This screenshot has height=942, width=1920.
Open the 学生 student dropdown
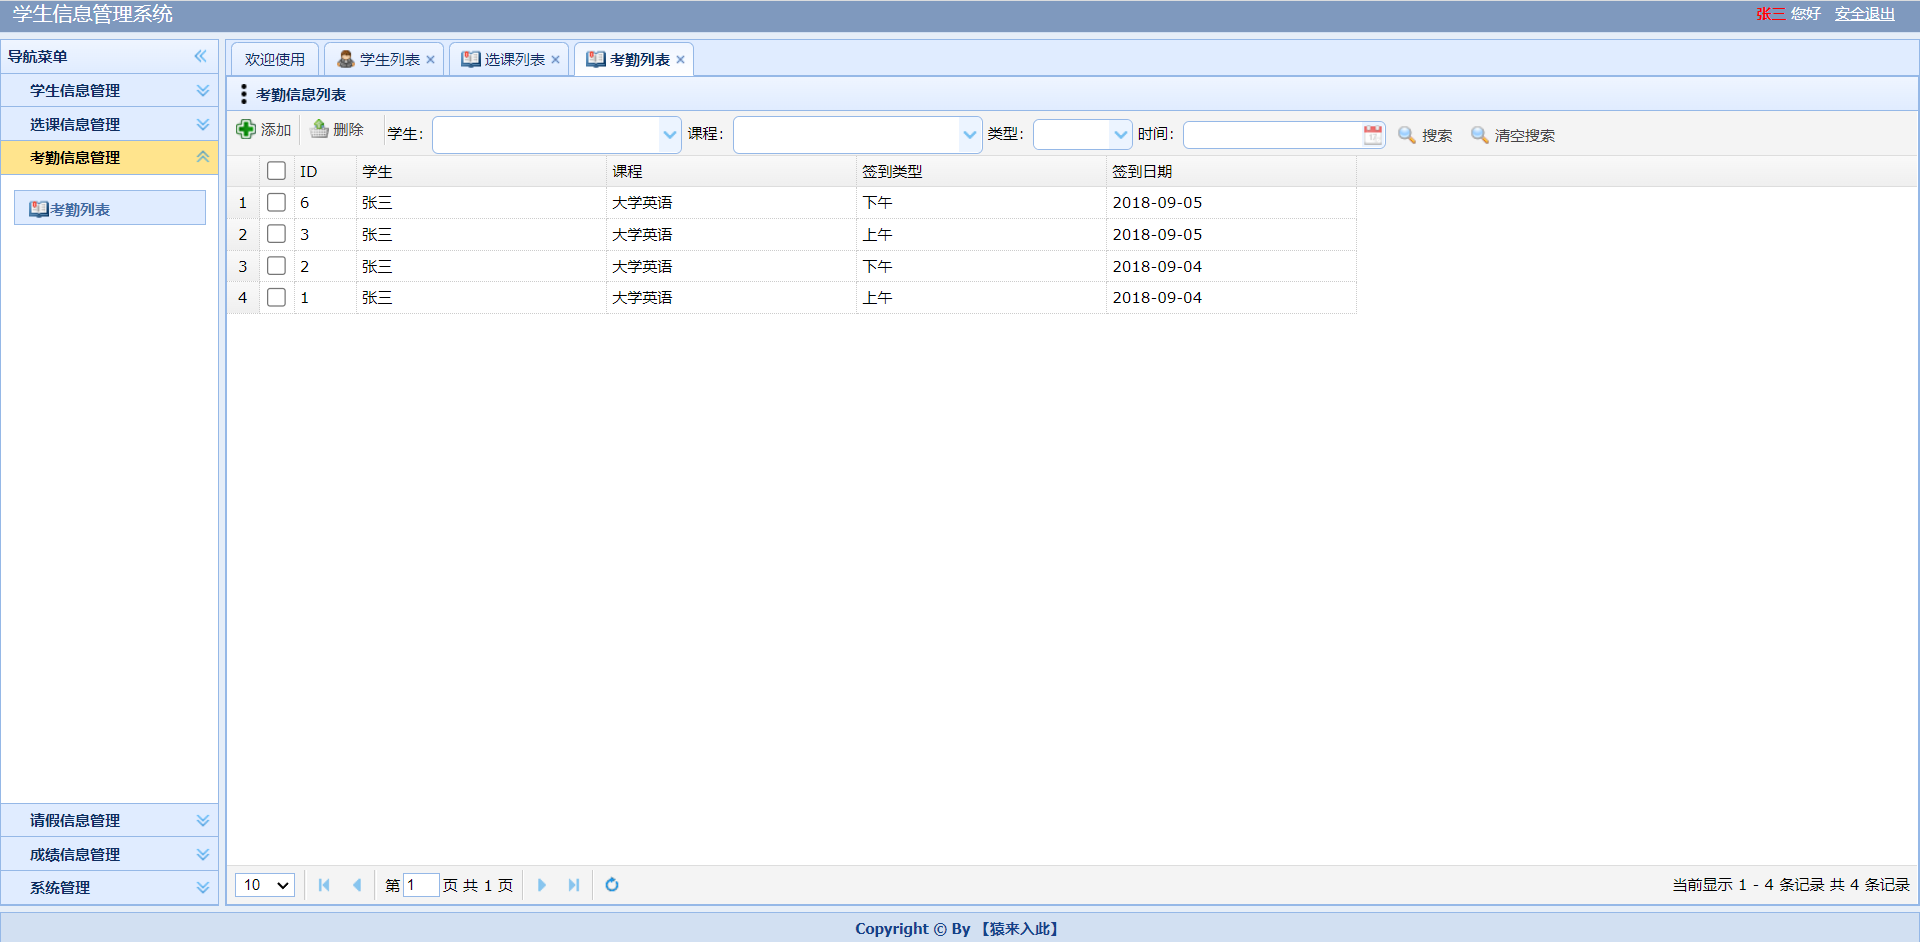click(x=670, y=135)
